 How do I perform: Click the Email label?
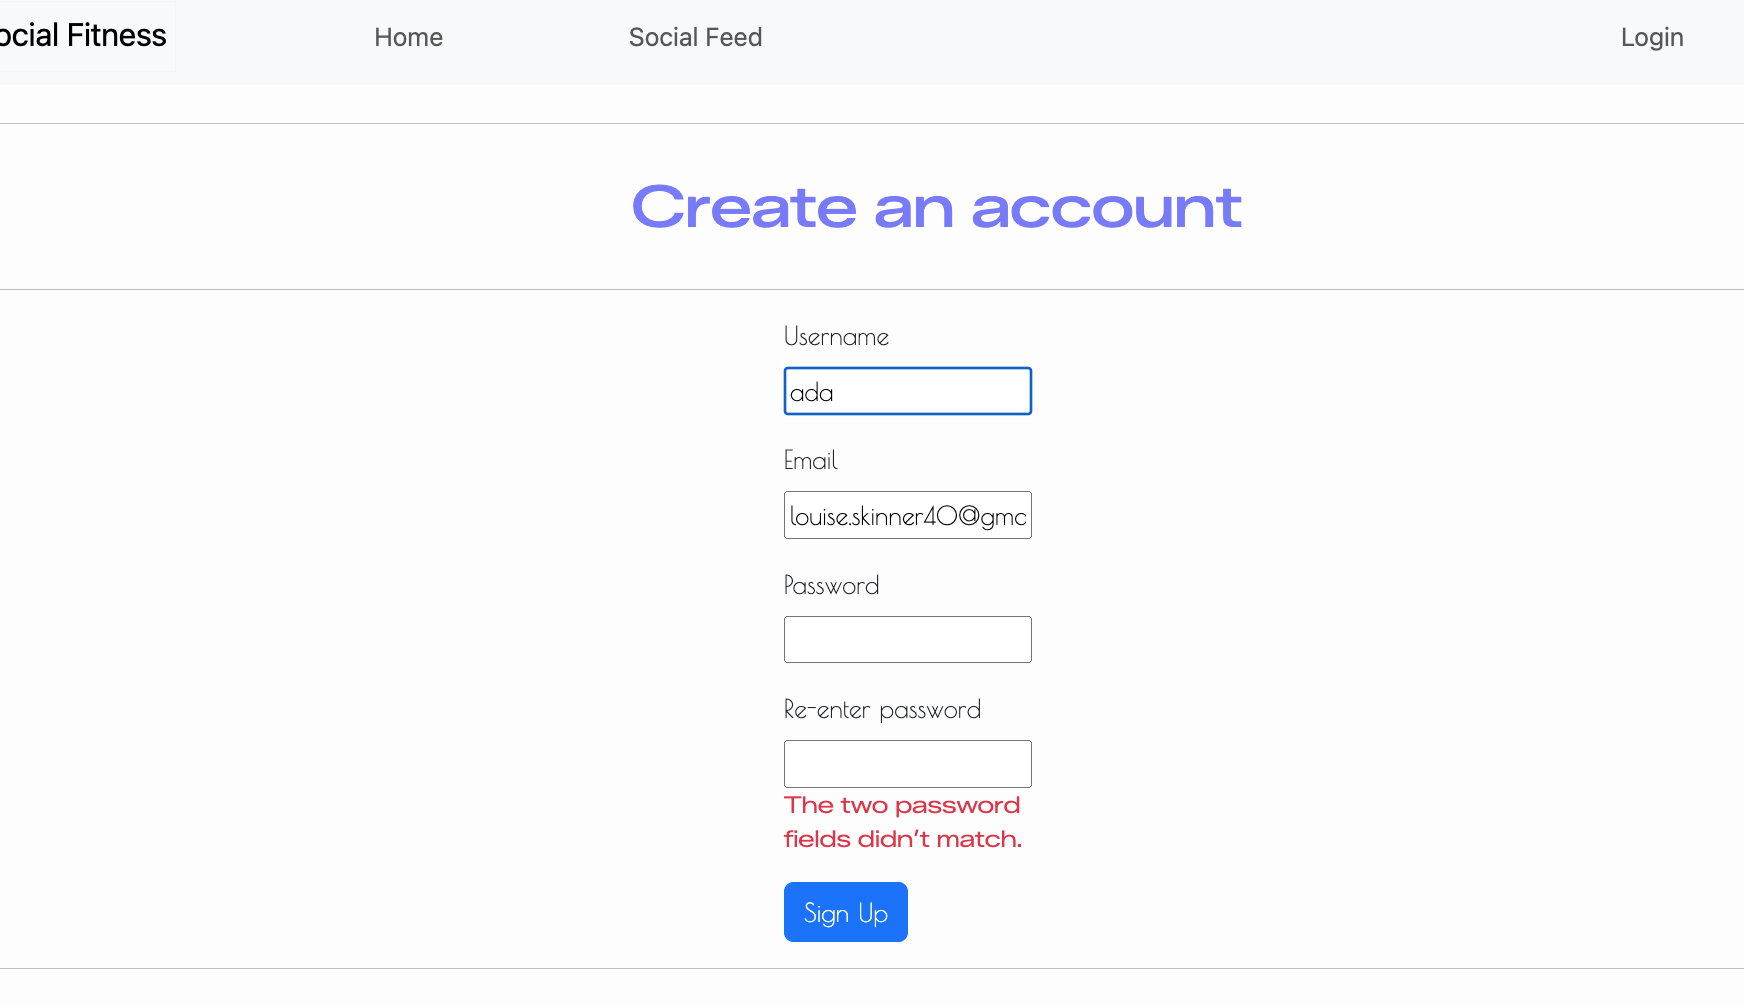tap(810, 460)
